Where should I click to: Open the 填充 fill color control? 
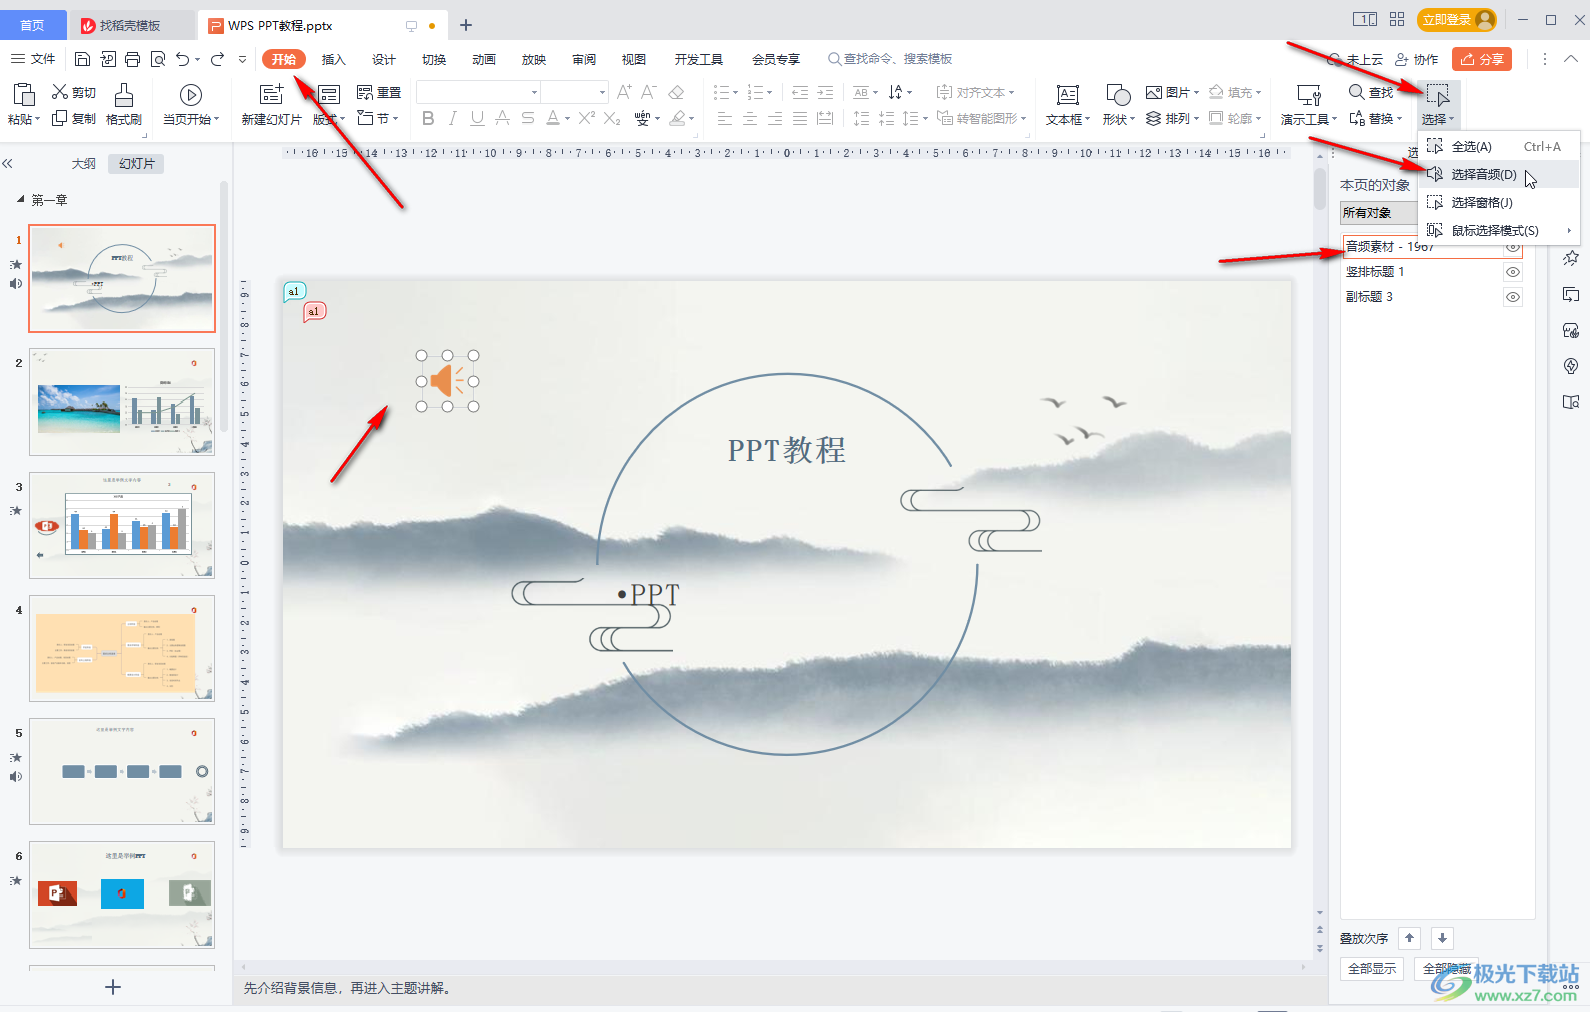coord(1235,92)
